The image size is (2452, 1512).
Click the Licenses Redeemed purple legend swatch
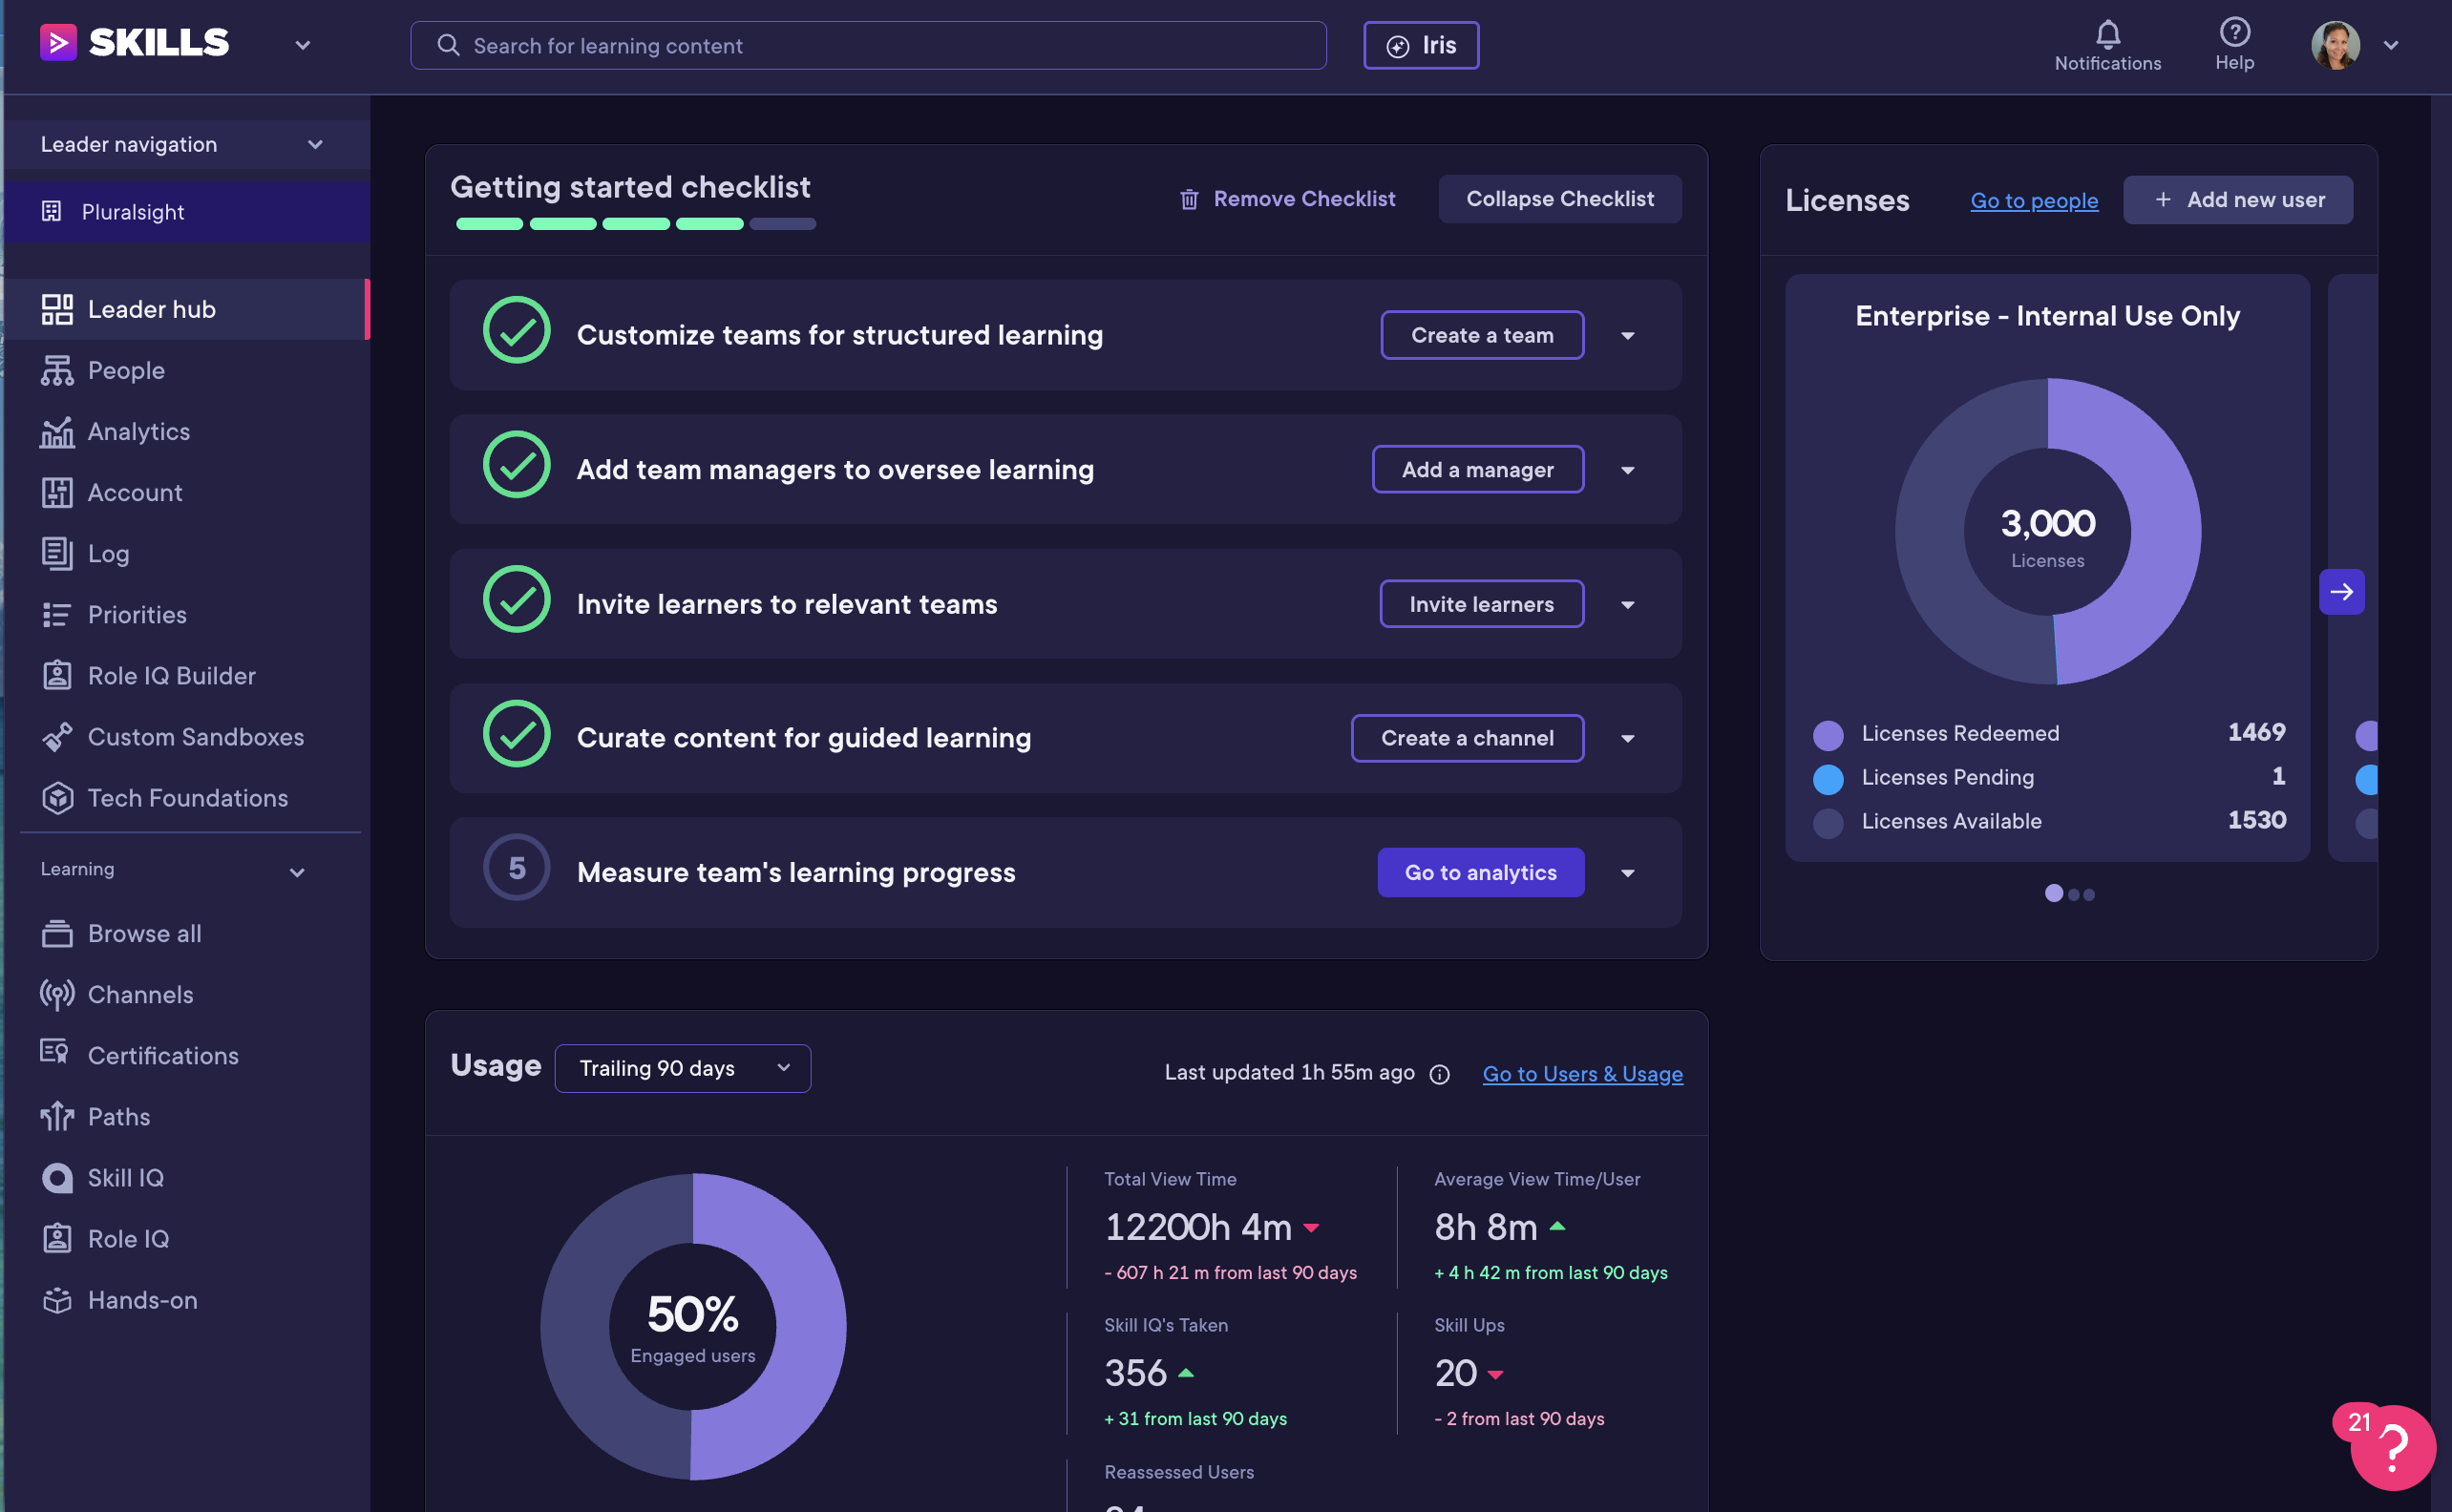pos(1828,735)
